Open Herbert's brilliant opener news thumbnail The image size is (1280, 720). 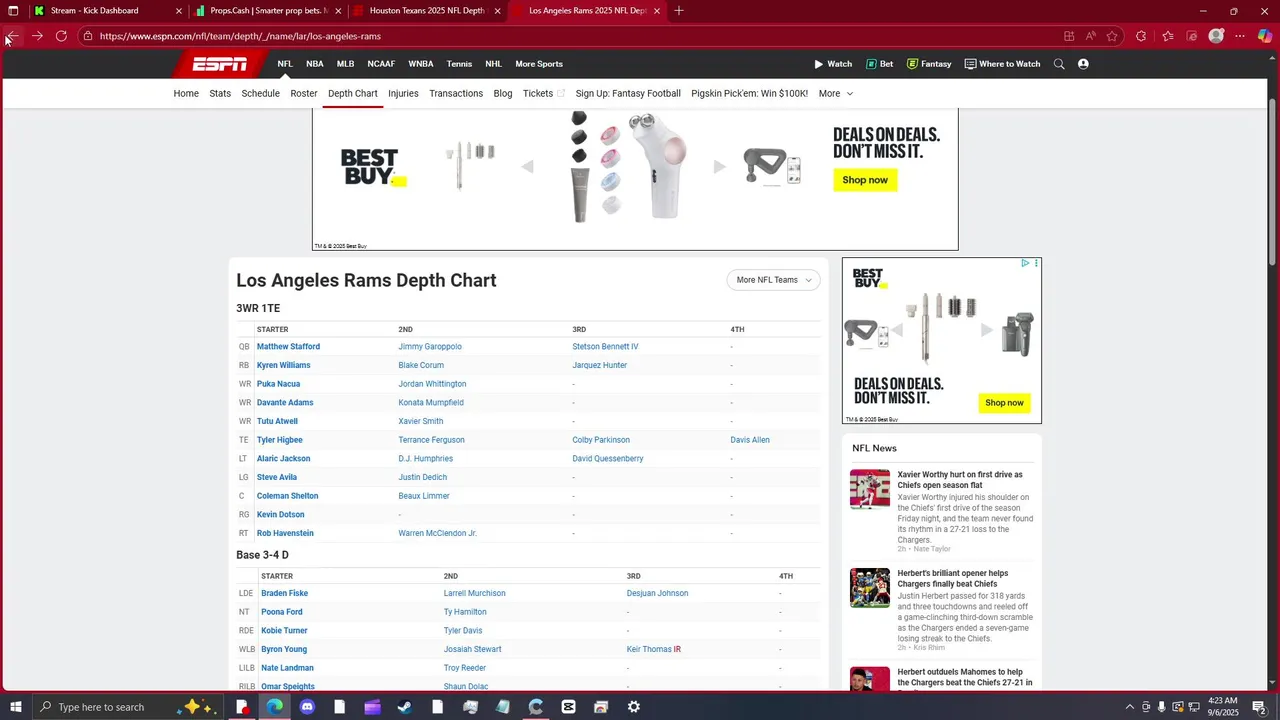pos(870,588)
